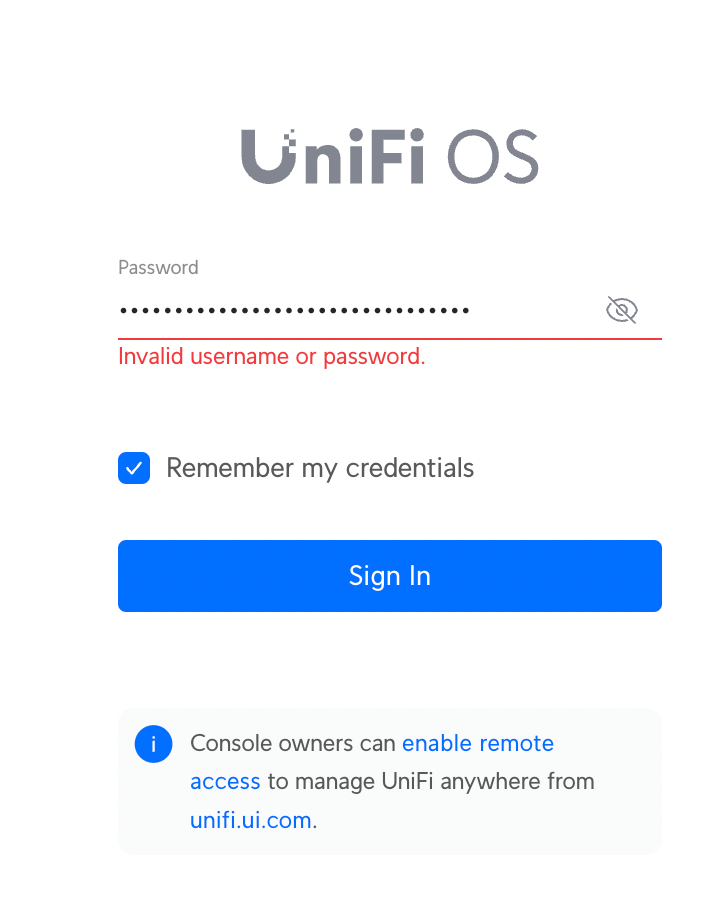Click the "Remember my credentials" label text
This screenshot has height=898, width=716.
320,468
